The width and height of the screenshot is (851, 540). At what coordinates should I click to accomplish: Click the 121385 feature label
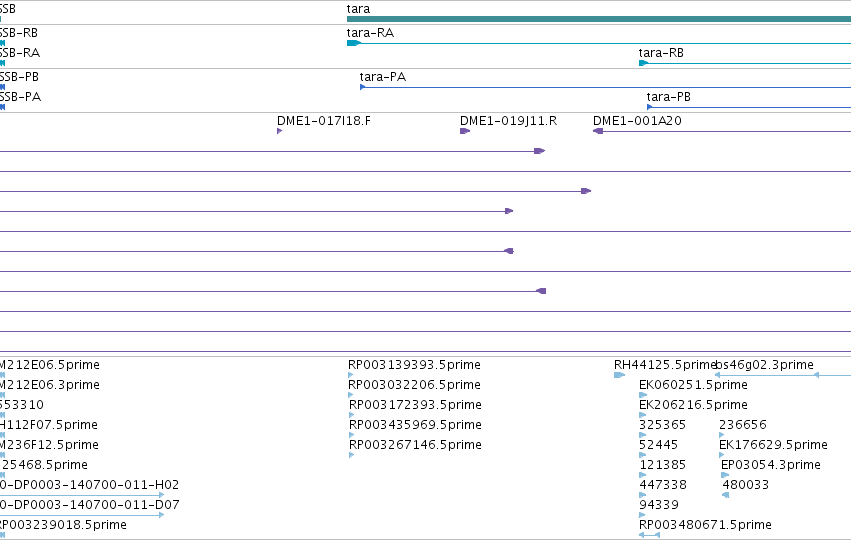click(x=662, y=465)
